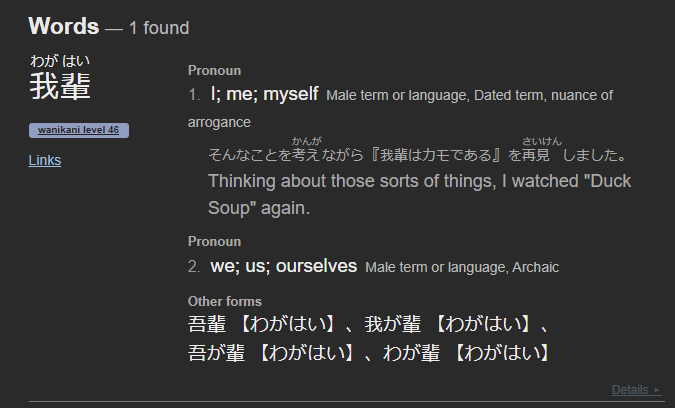The width and height of the screenshot is (675, 408).
Task: Select the alternate form 吾輩 【わがはい】
Action: coord(260,325)
